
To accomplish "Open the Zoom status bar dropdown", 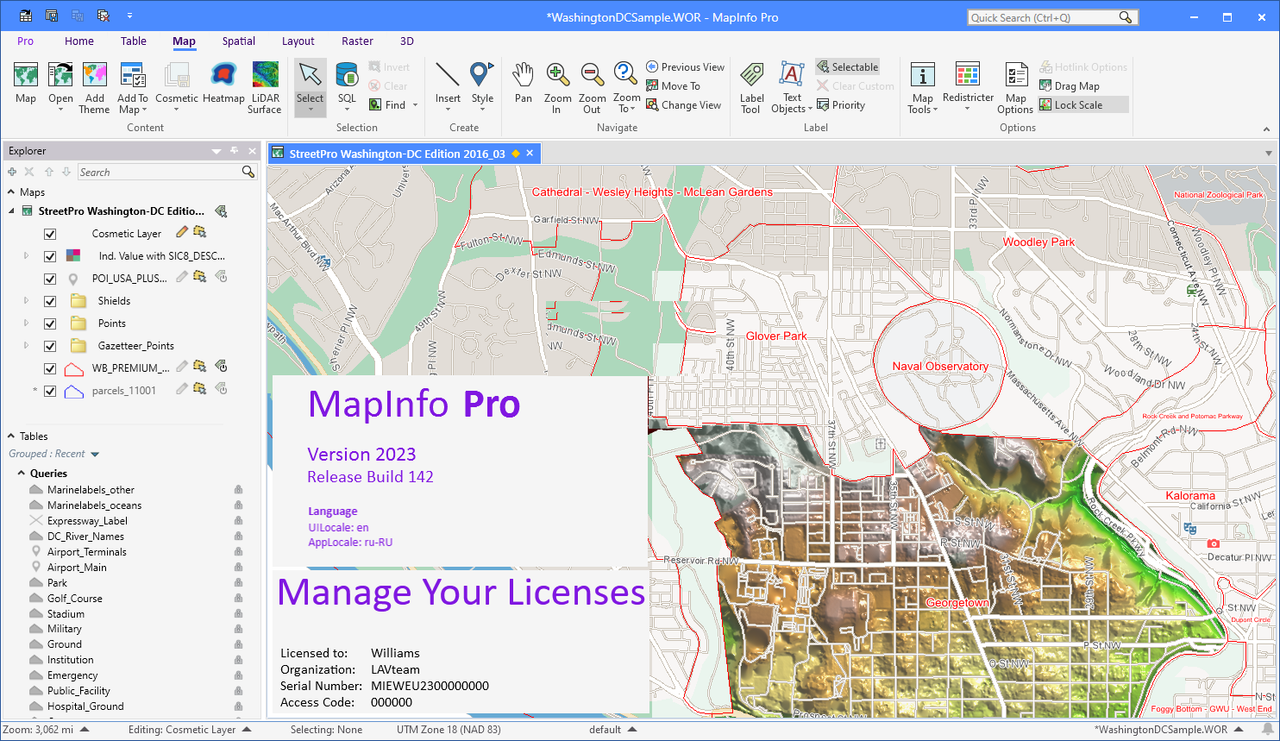I will tap(84, 730).
